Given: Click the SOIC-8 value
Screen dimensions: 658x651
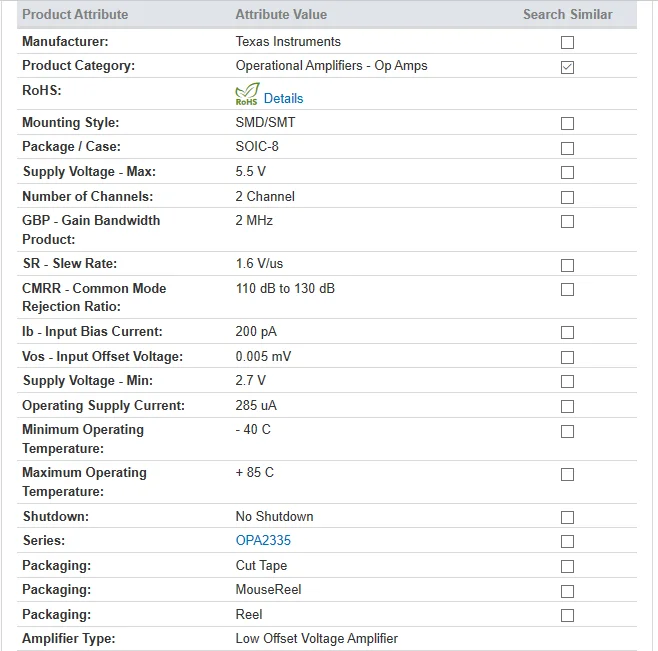Looking at the screenshot, I should 257,146.
